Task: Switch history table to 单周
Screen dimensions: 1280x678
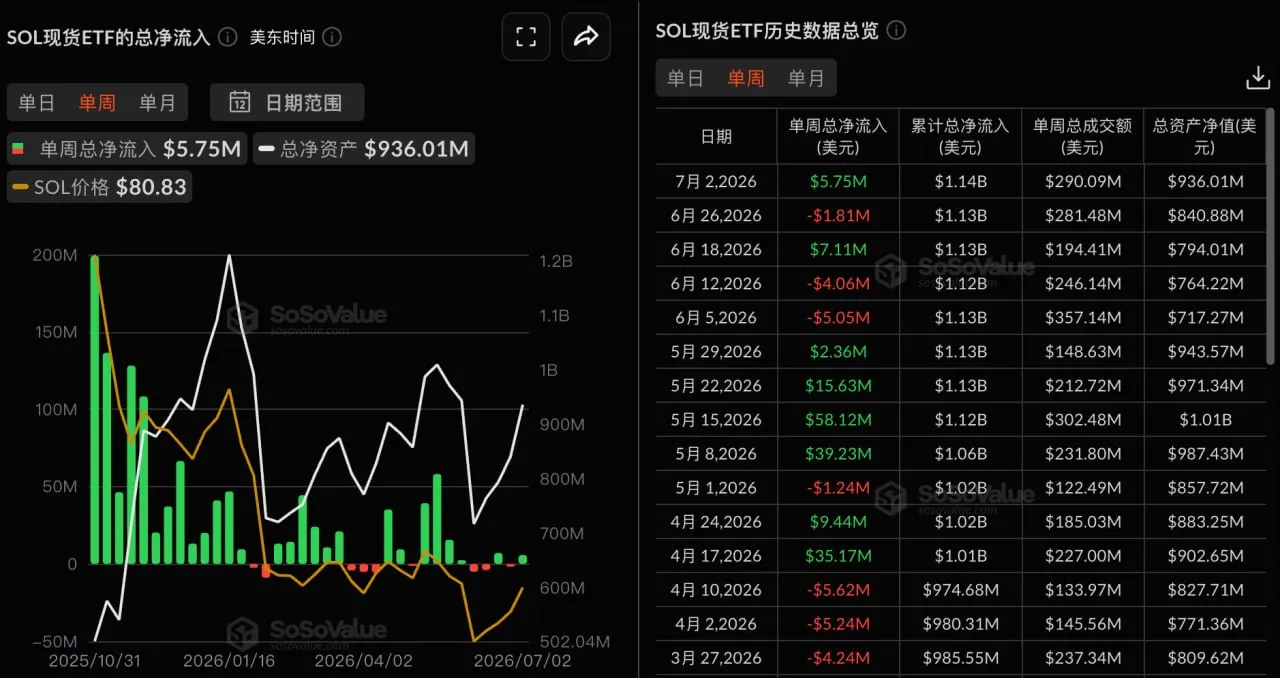Action: pyautogui.click(x=746, y=78)
